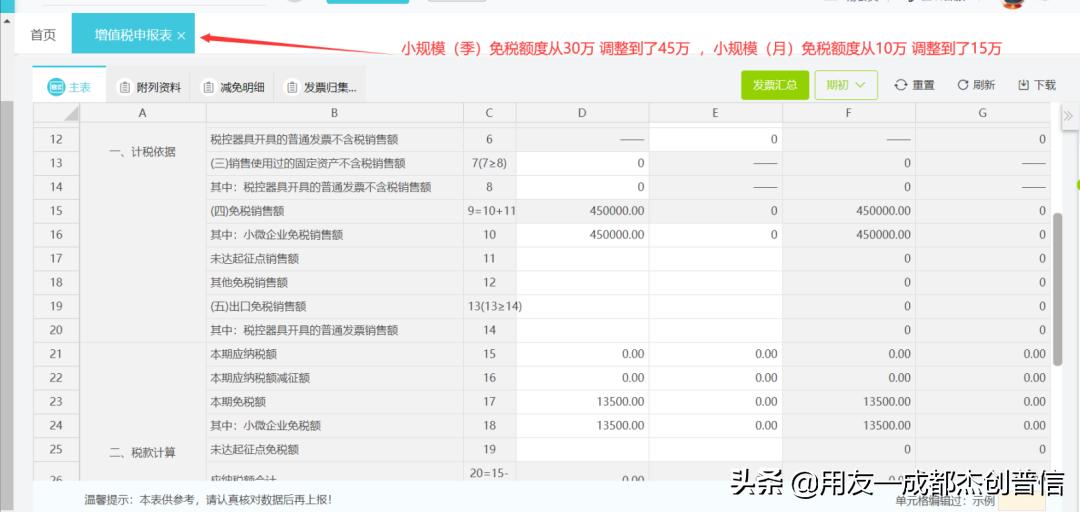Select column B header
Image resolution: width=1080 pixels, height=512 pixels.
335,113
